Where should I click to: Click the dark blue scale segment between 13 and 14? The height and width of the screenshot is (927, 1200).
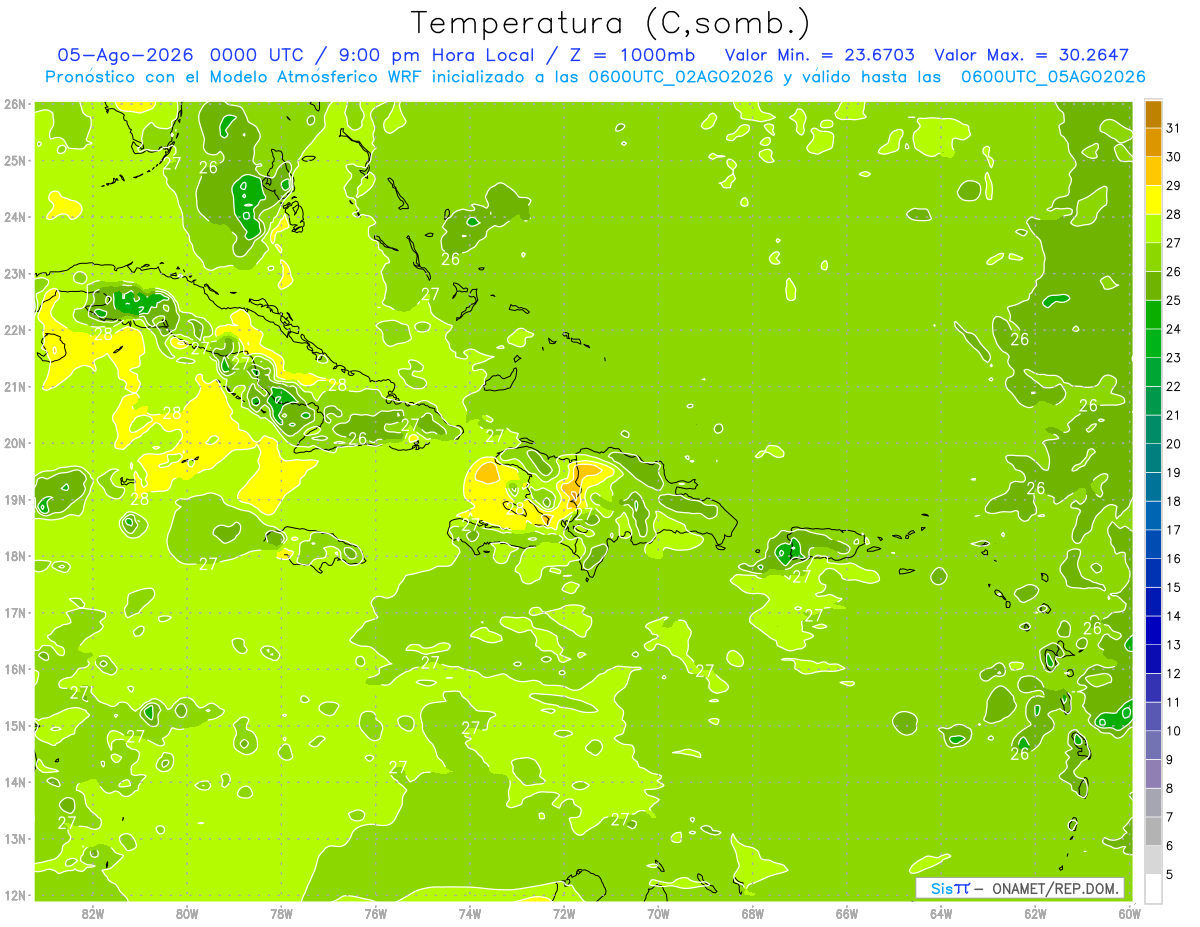pyautogui.click(x=1153, y=630)
